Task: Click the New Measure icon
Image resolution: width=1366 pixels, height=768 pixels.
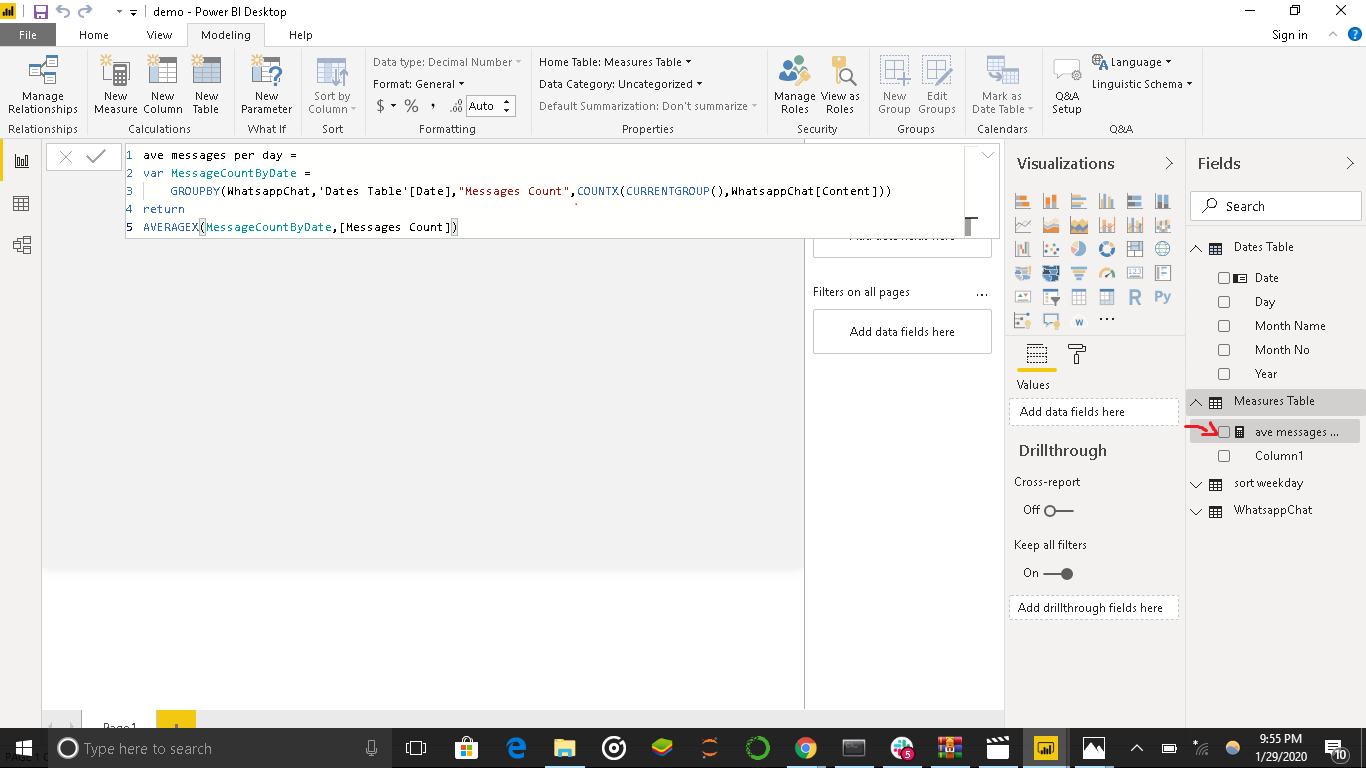Action: 116,84
